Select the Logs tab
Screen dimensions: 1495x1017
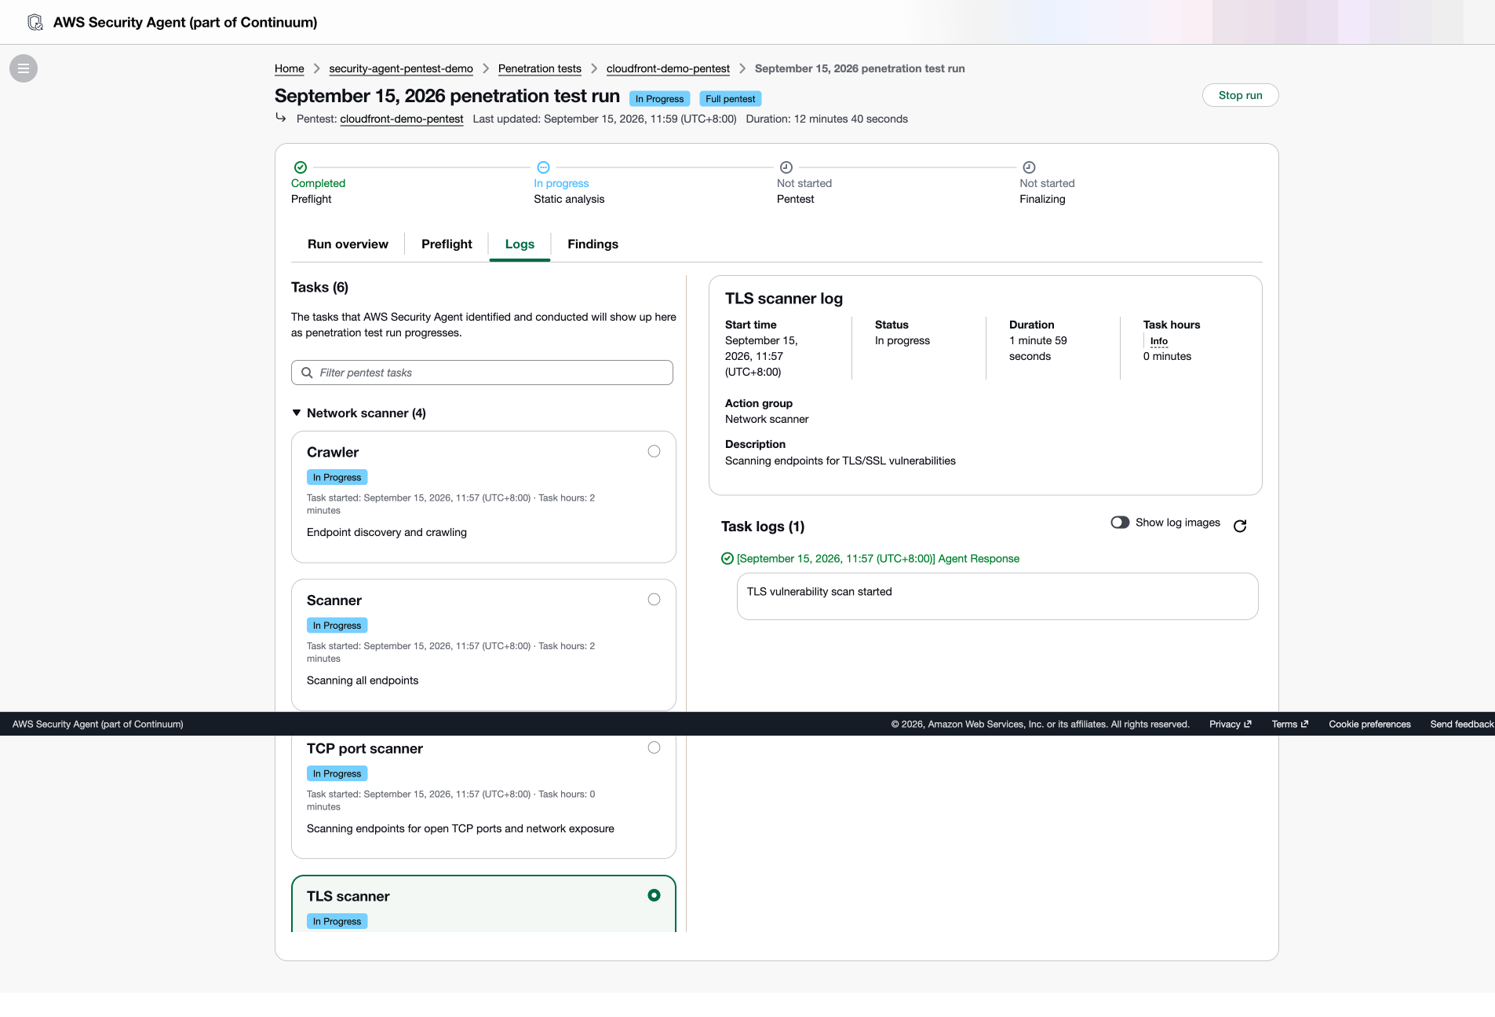coord(520,244)
